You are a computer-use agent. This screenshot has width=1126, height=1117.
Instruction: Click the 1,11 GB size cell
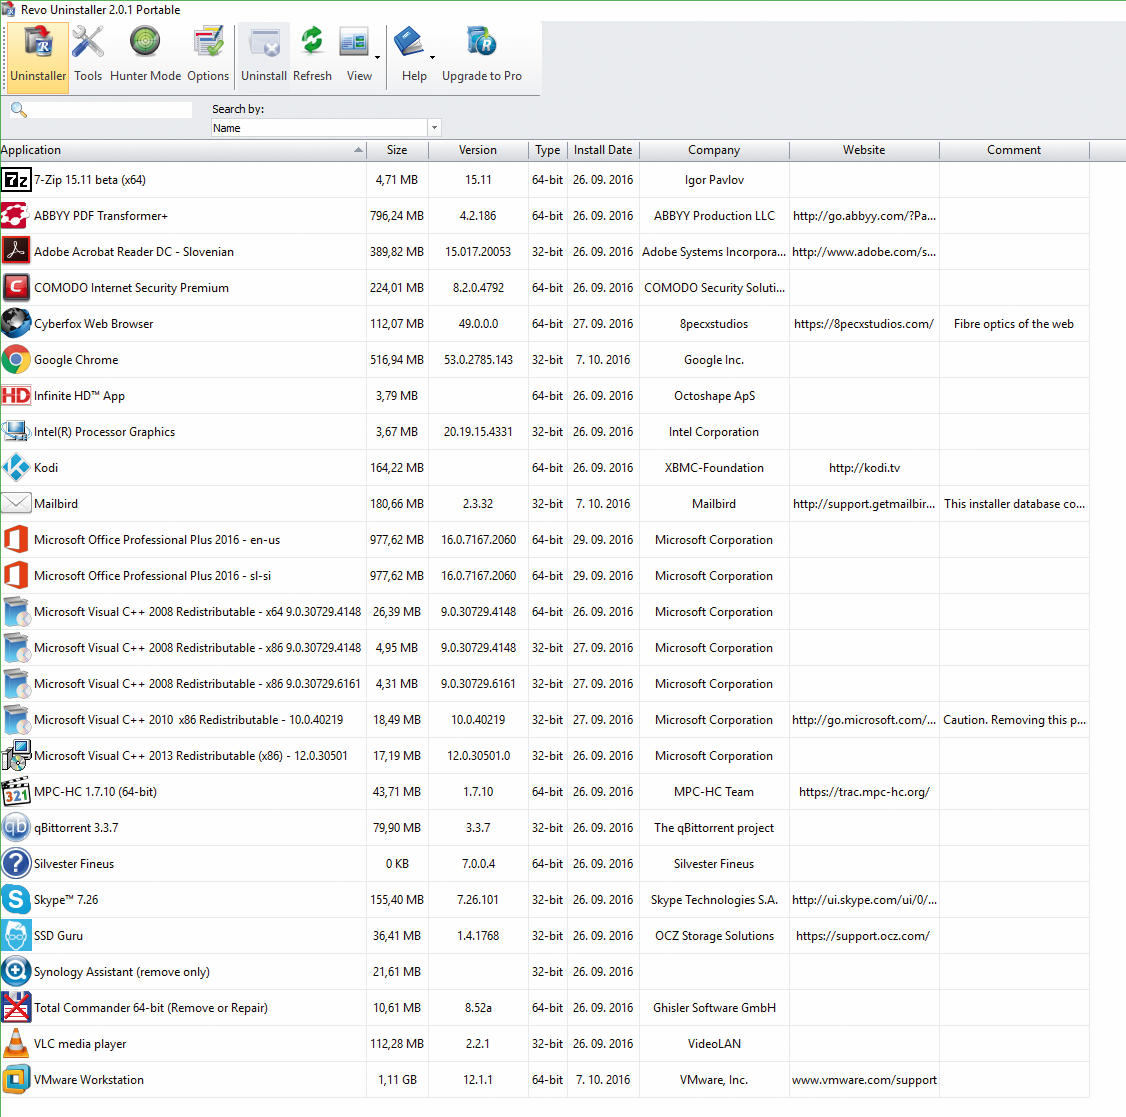tap(397, 1080)
